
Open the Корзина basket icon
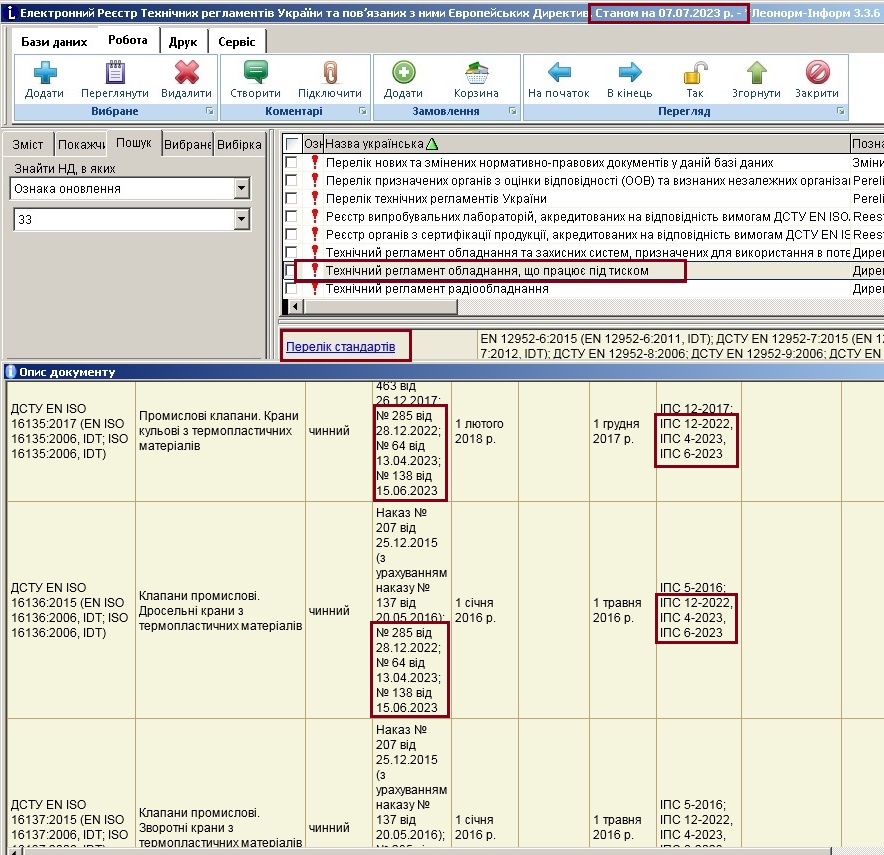click(476, 73)
